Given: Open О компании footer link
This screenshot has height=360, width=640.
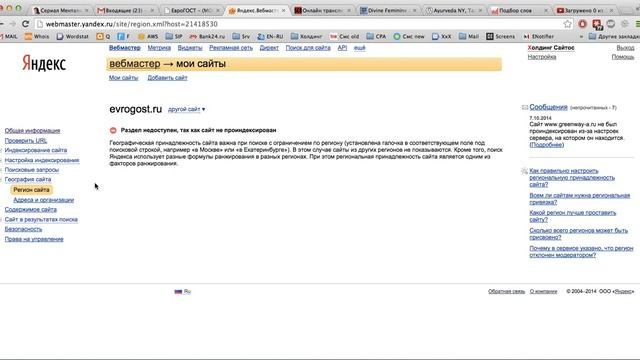Looking at the screenshot, I should coord(543,291).
